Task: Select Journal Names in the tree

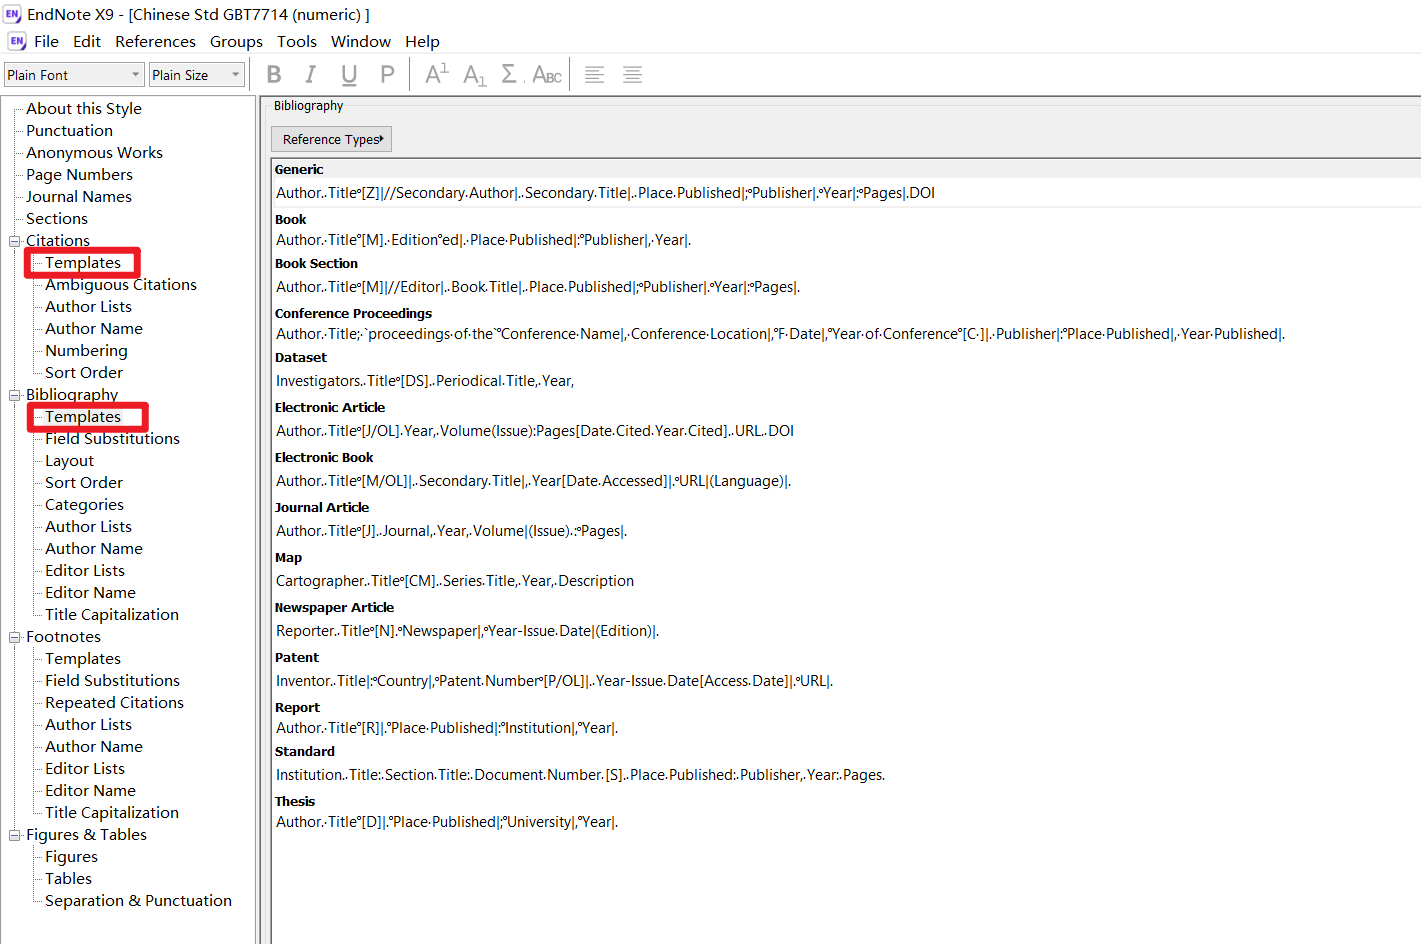Action: coord(79,196)
